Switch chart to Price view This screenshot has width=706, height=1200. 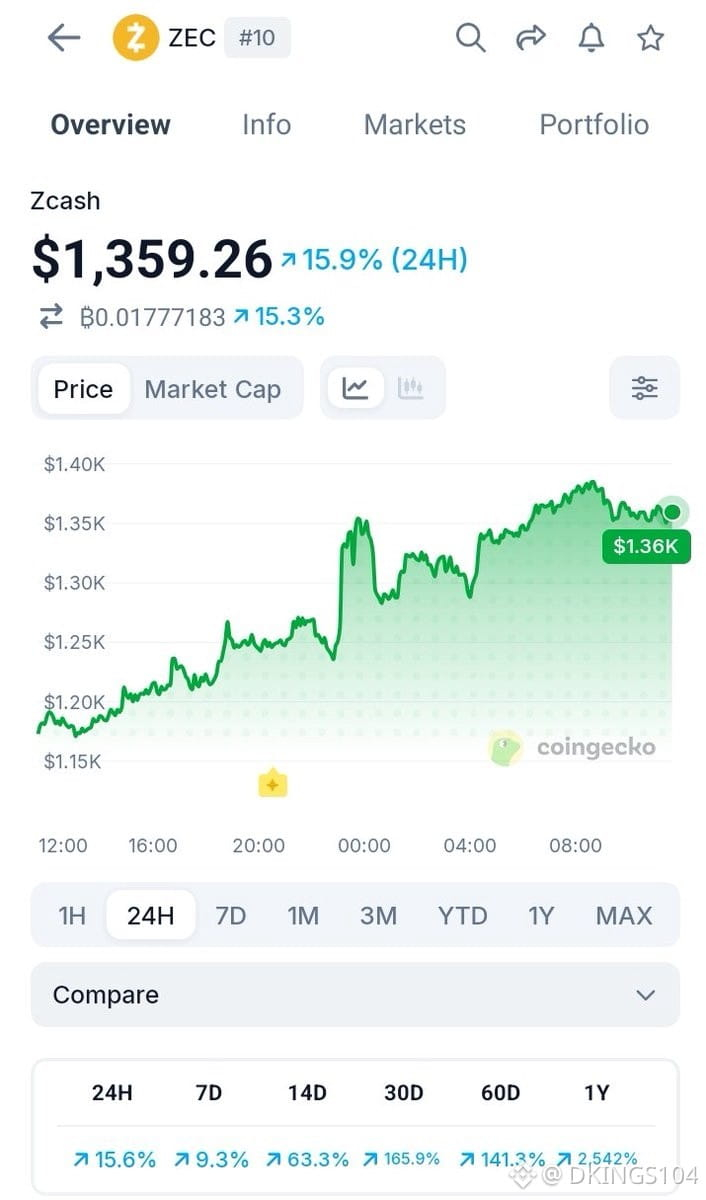pyautogui.click(x=83, y=389)
